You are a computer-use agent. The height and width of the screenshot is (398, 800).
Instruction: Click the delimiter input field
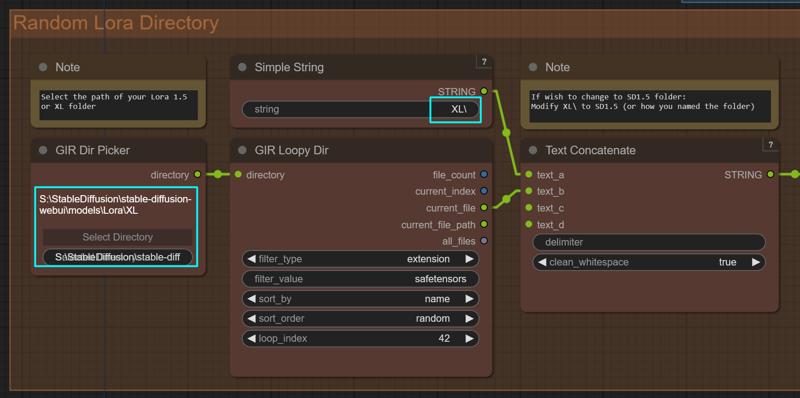tap(649, 242)
